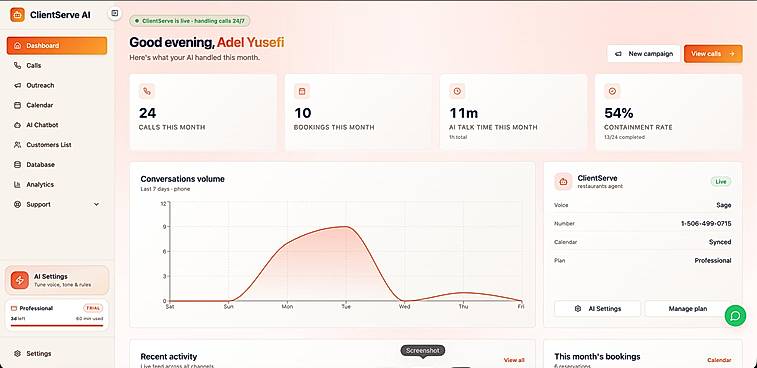Go to the Calendar page in the sidebar
This screenshot has width=757, height=368.
pyautogui.click(x=57, y=105)
